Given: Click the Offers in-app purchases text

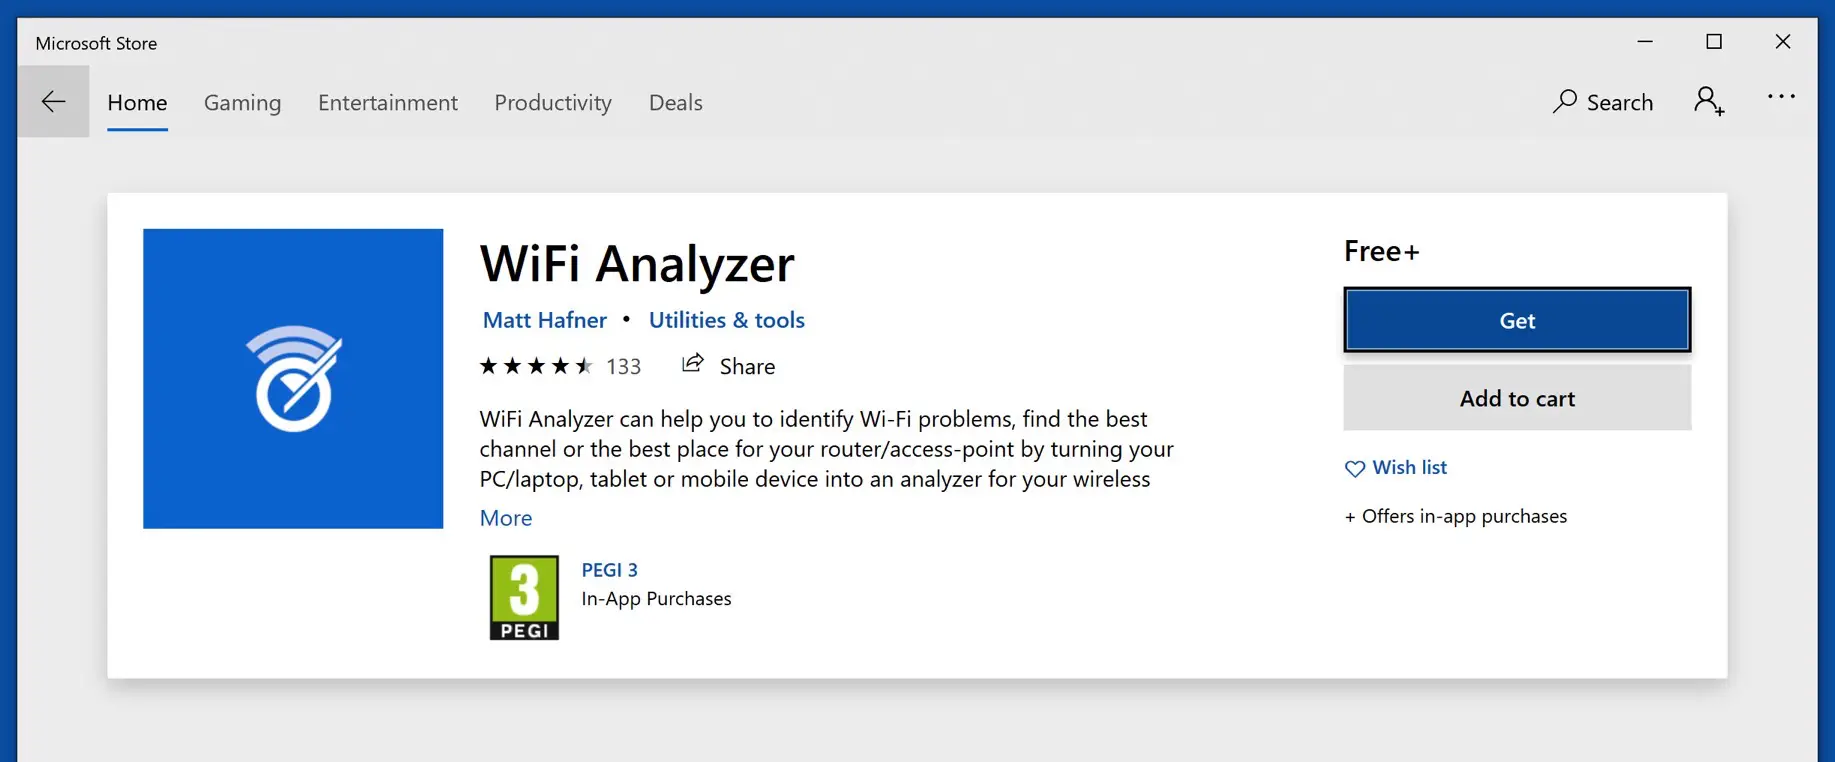Looking at the screenshot, I should pos(1456,516).
